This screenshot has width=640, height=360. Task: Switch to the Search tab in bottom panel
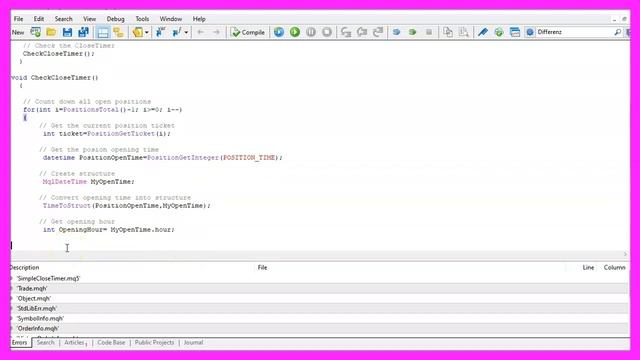coord(45,342)
